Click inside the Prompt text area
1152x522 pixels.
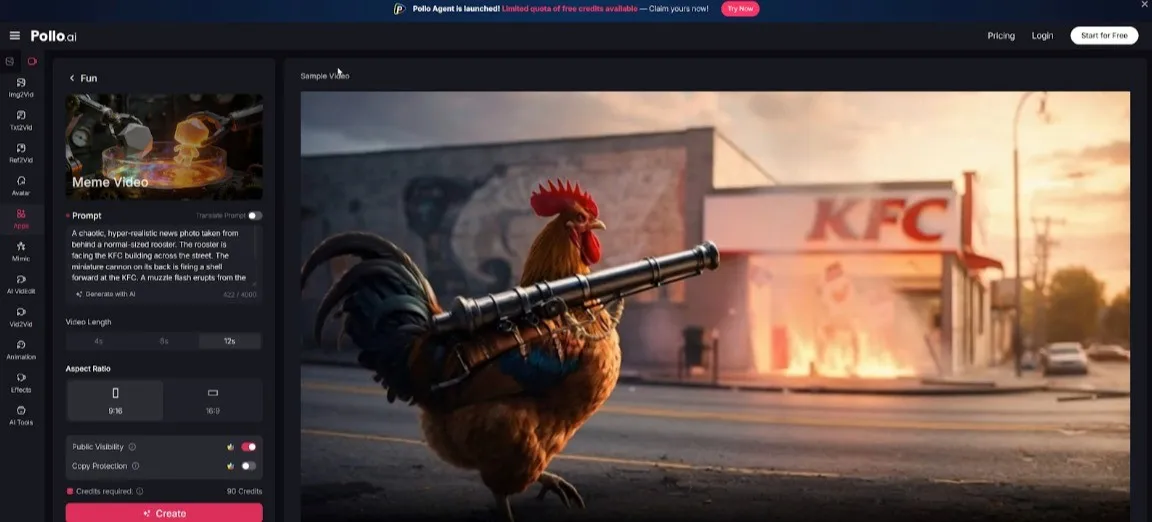[x=160, y=256]
